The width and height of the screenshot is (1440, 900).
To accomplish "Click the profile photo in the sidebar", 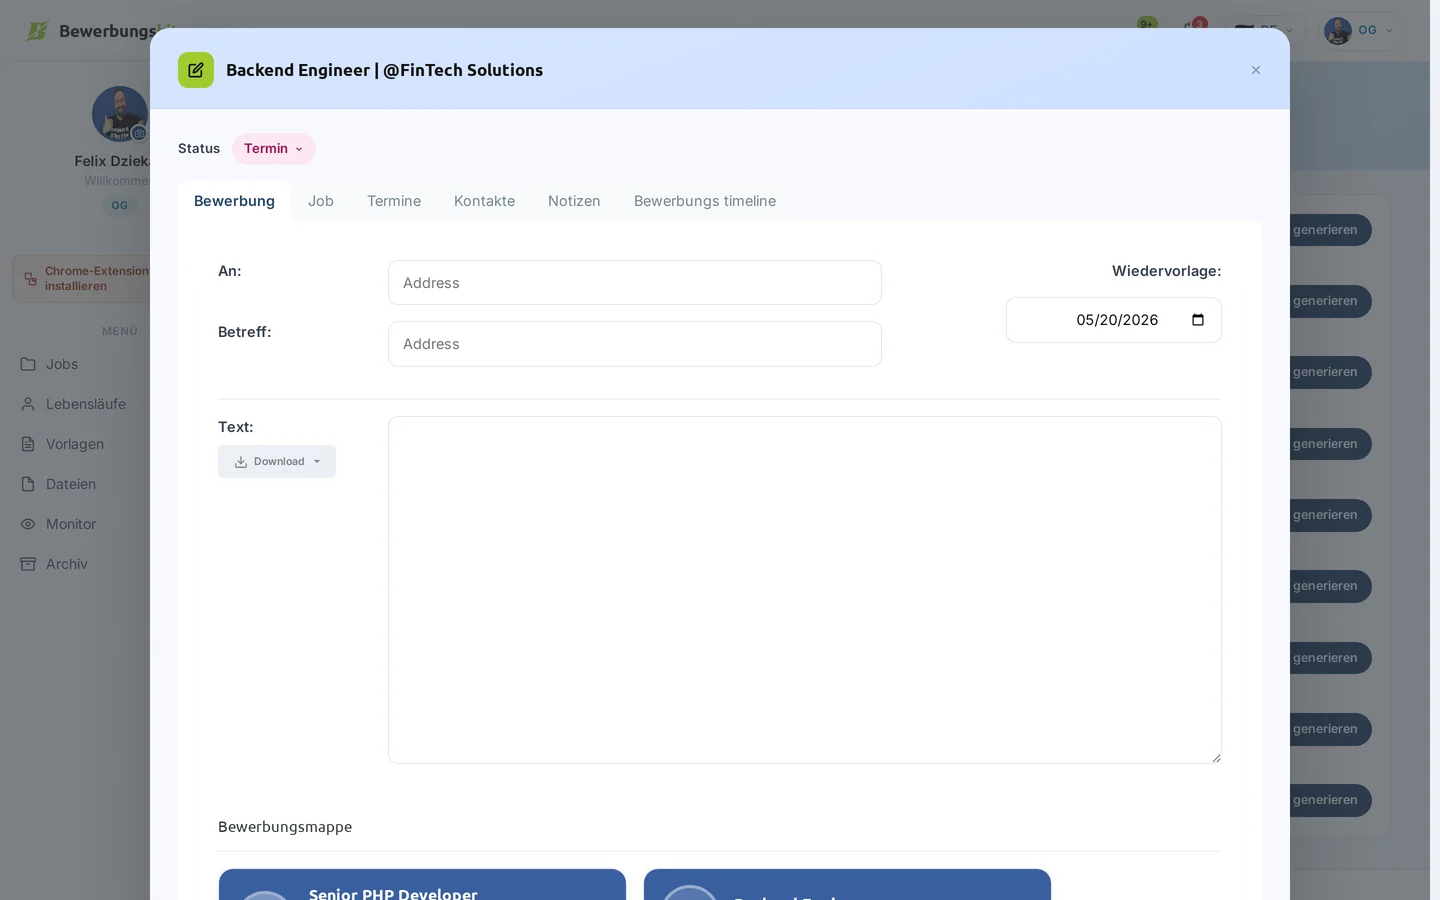I will [x=120, y=114].
